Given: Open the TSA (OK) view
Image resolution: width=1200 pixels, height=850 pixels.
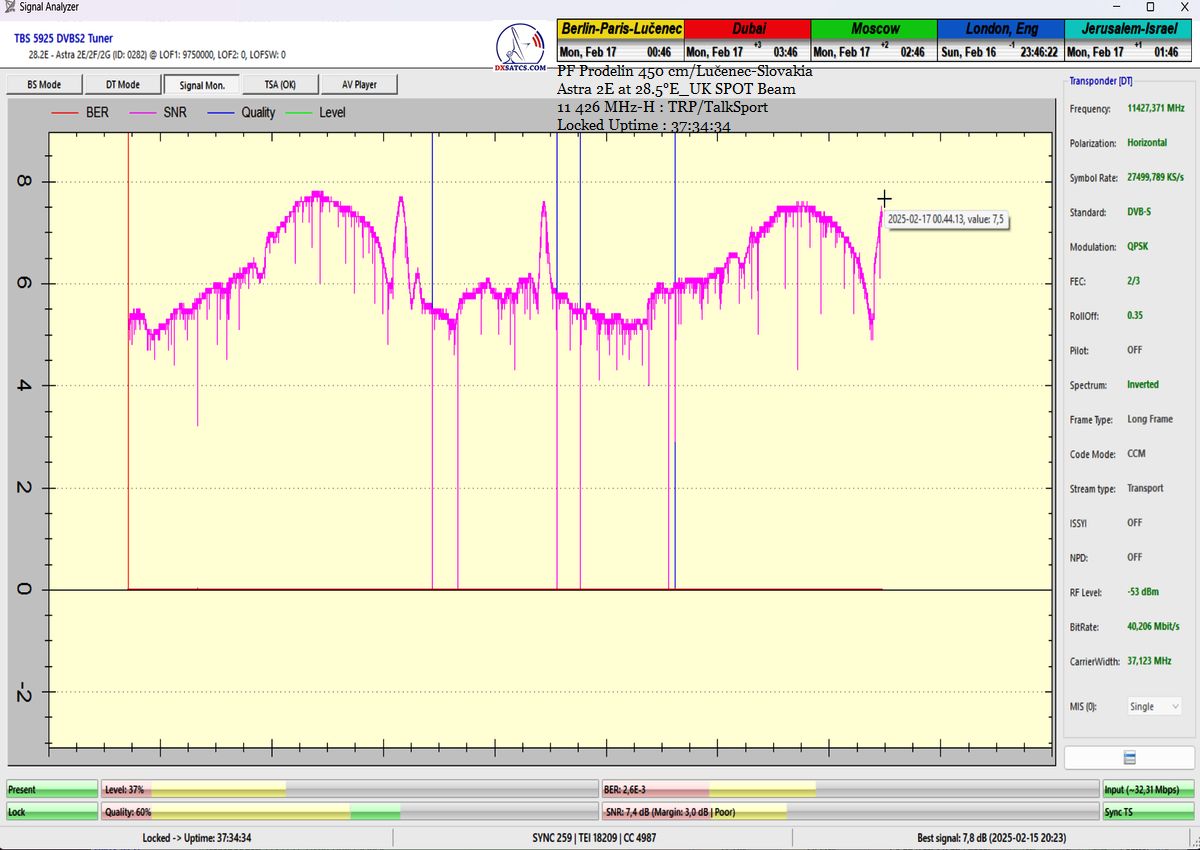Looking at the screenshot, I should tap(279, 85).
